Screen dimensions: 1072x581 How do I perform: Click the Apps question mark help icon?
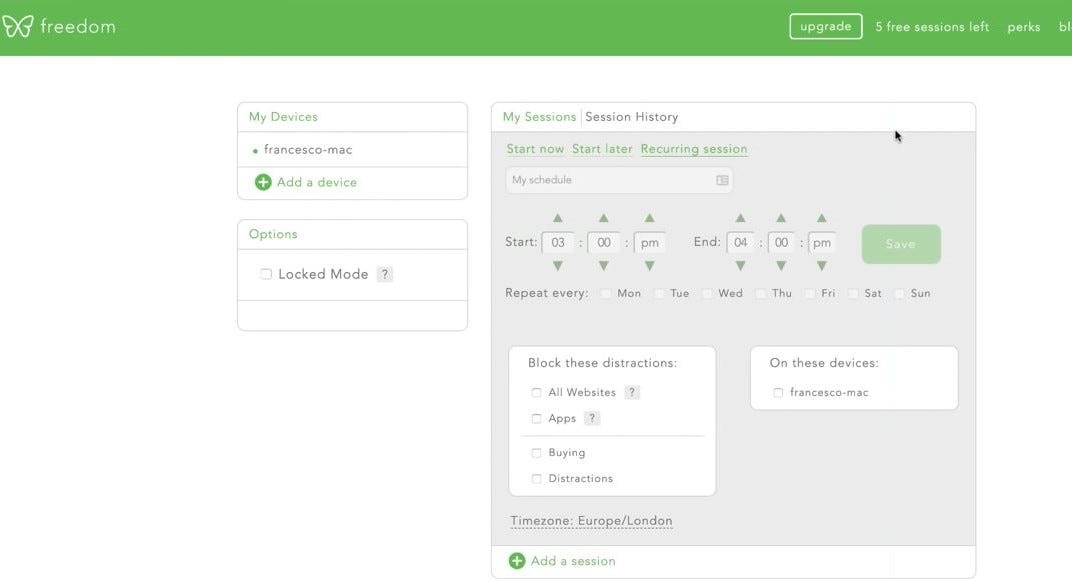[x=592, y=418]
